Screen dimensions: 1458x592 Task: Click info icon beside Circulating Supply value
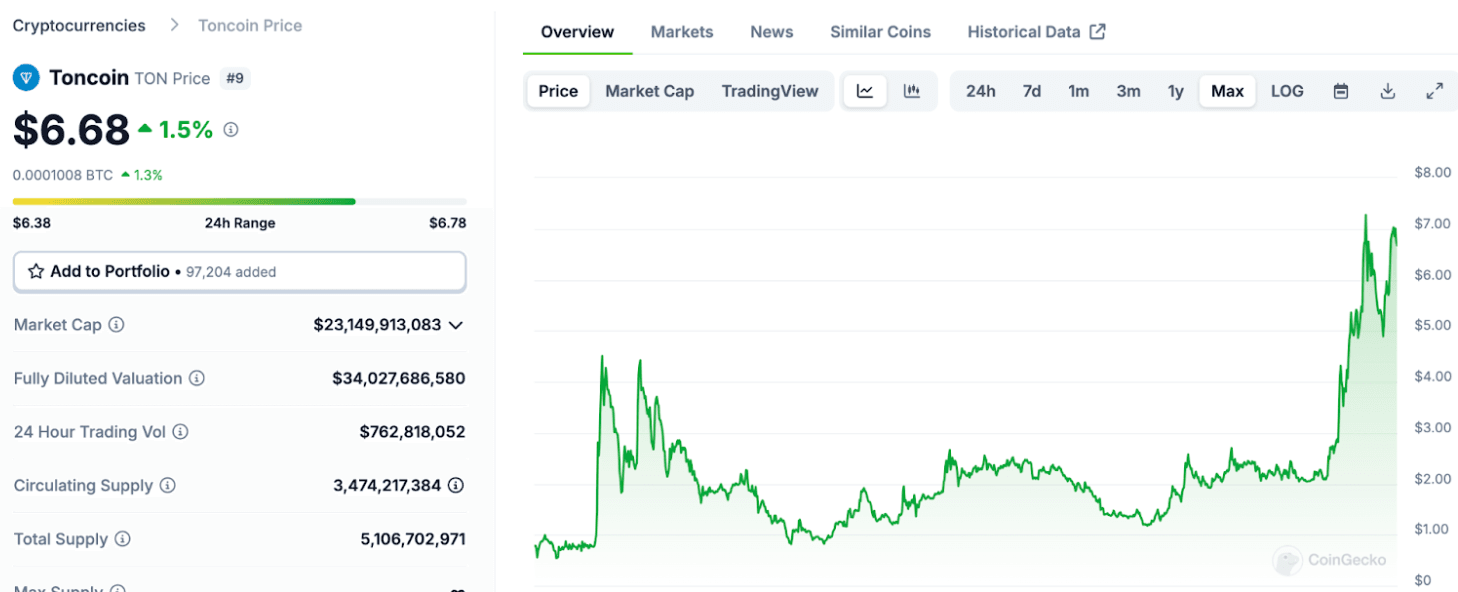coord(456,486)
